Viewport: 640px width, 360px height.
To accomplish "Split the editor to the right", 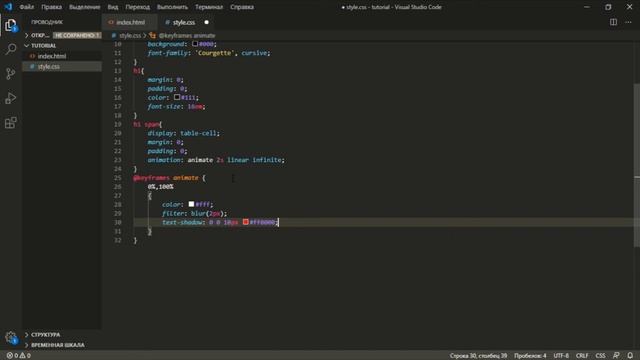I will click(613, 22).
